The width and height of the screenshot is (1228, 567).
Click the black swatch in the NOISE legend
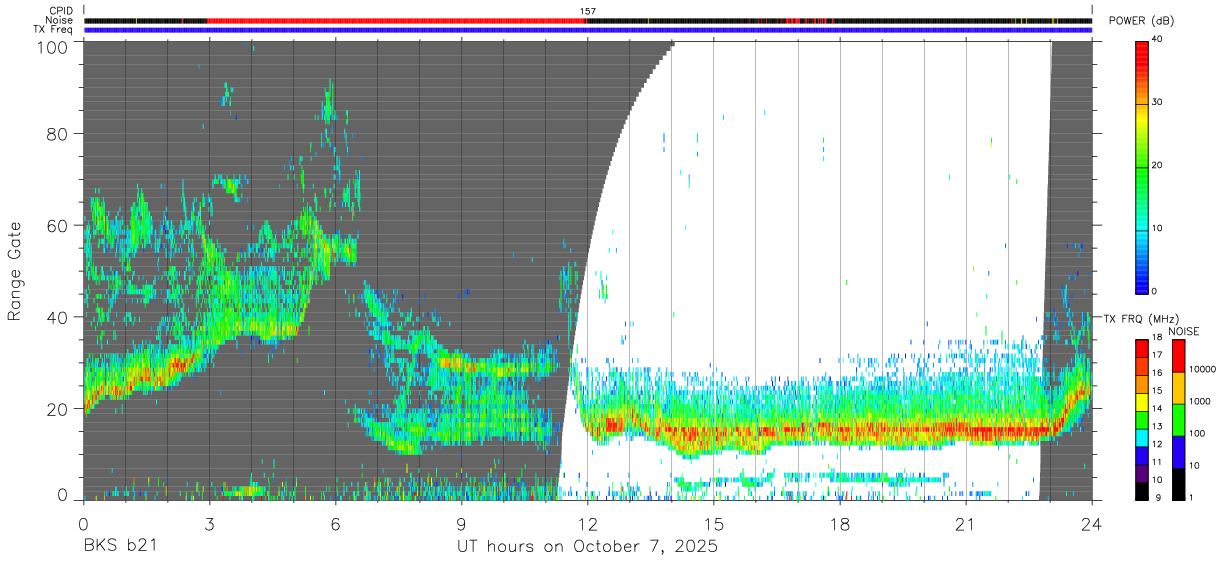point(1180,484)
